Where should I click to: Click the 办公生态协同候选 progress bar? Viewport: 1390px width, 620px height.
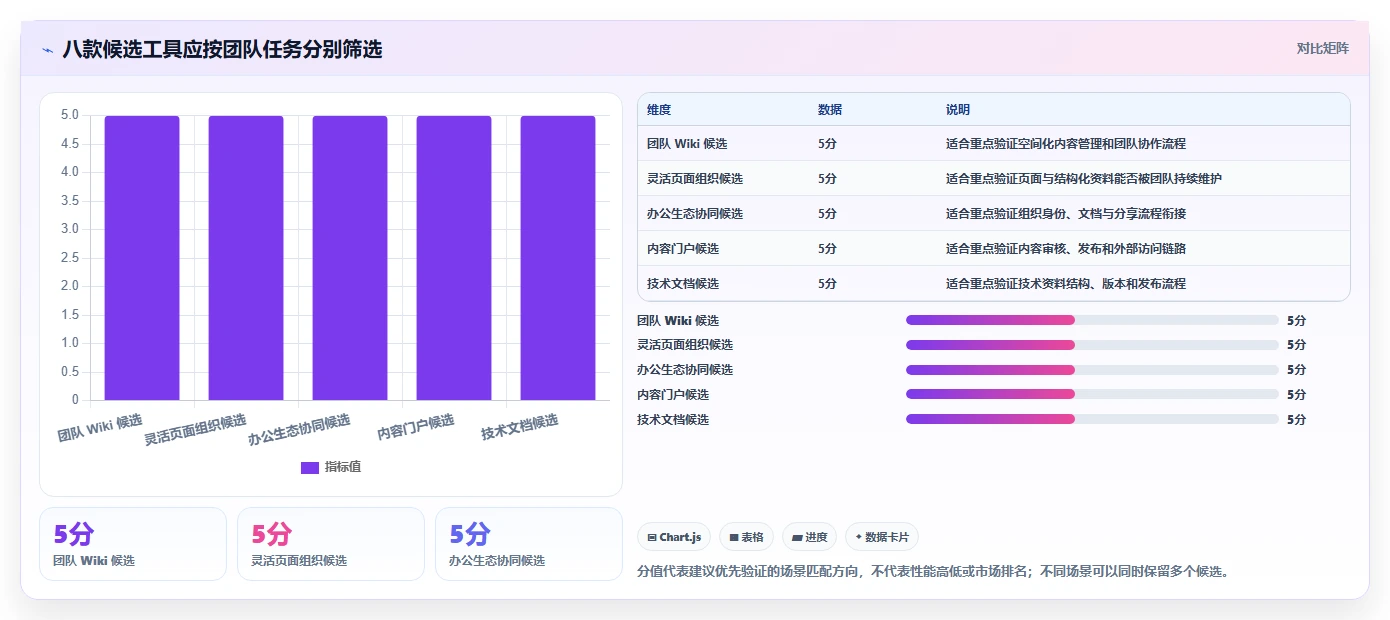1092,370
